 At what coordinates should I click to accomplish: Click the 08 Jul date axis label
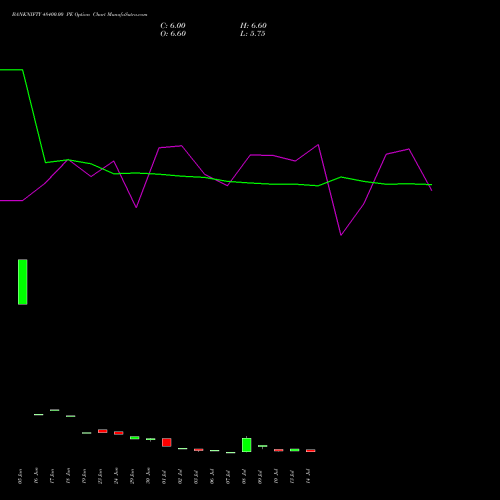244,477
